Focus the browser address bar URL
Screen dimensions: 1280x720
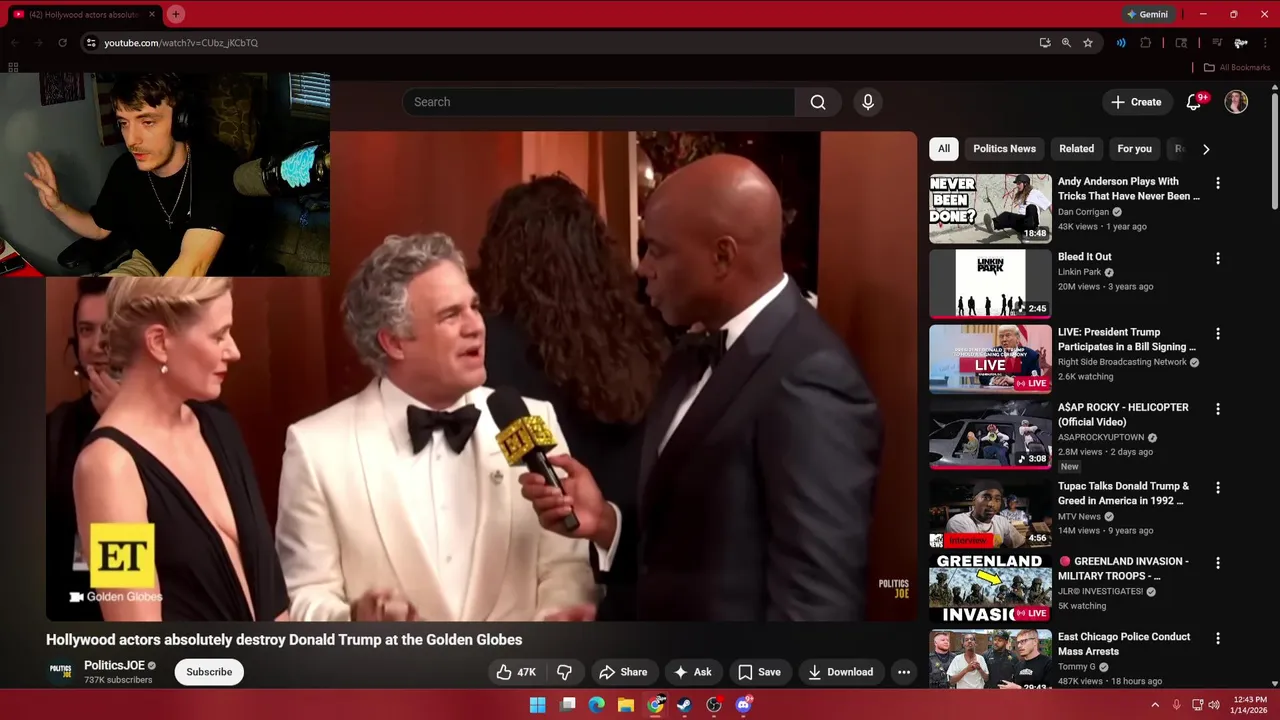click(x=181, y=43)
